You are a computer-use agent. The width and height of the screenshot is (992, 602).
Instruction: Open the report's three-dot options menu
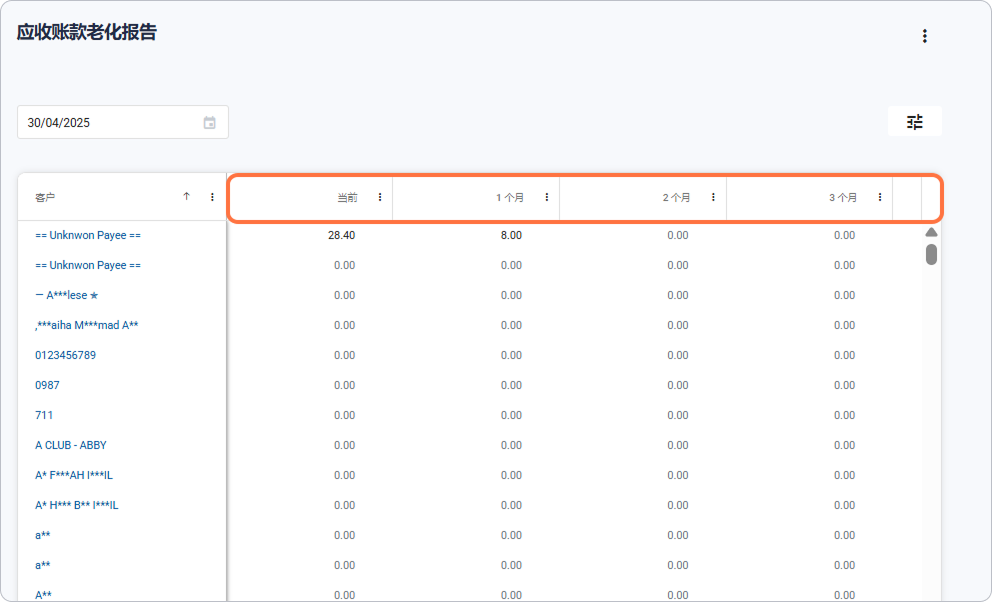(924, 36)
